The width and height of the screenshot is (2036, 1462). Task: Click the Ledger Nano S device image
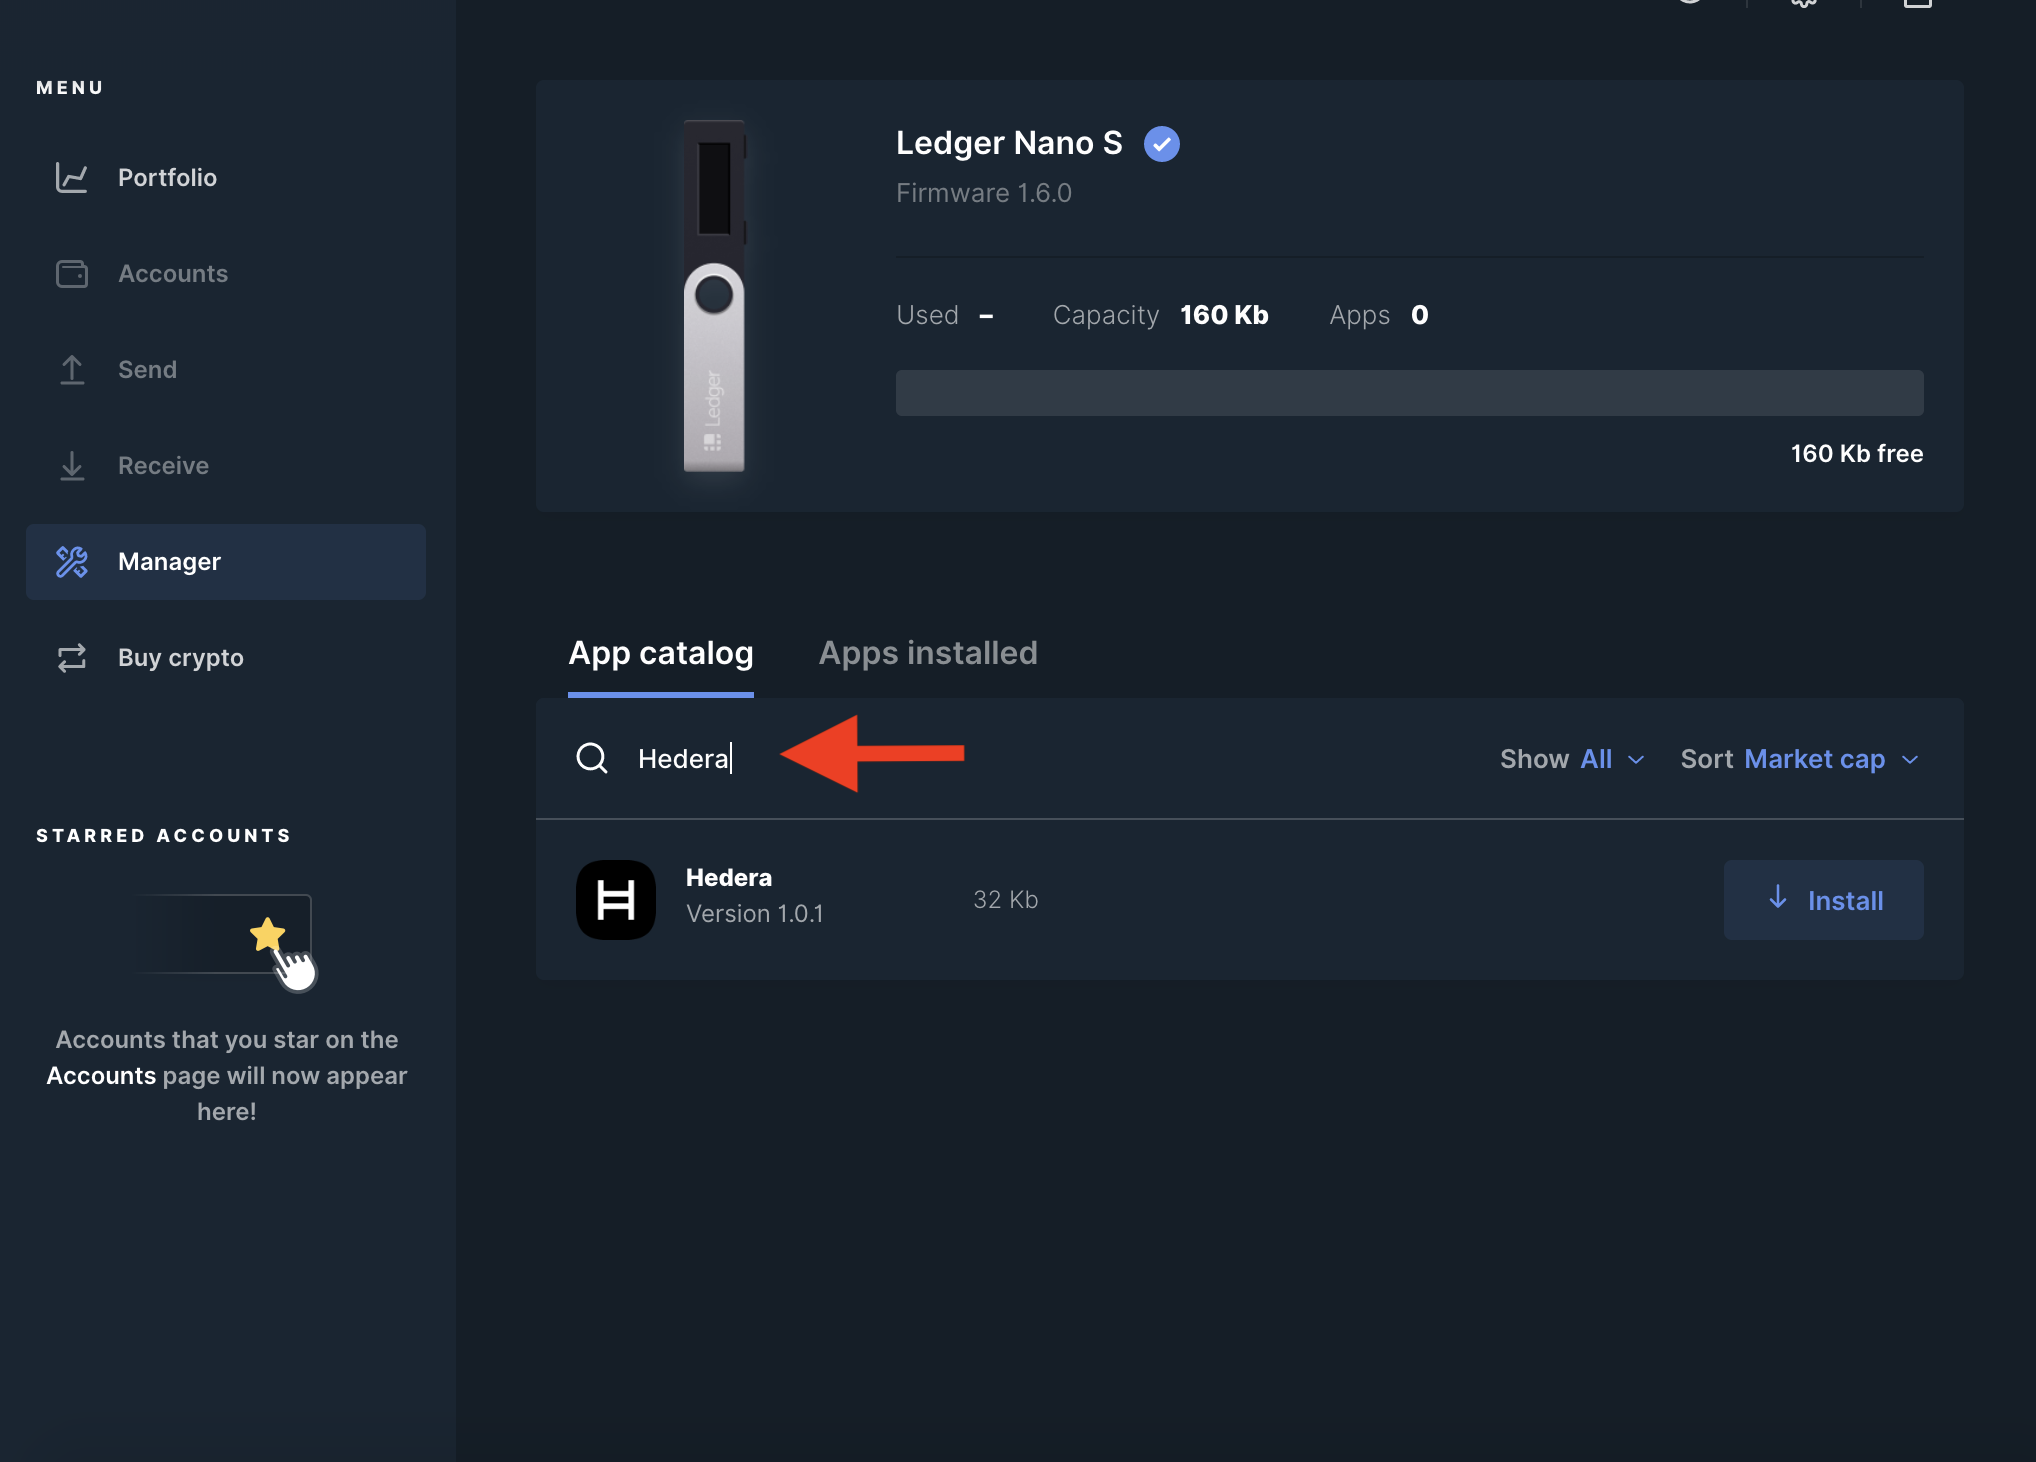[x=713, y=296]
